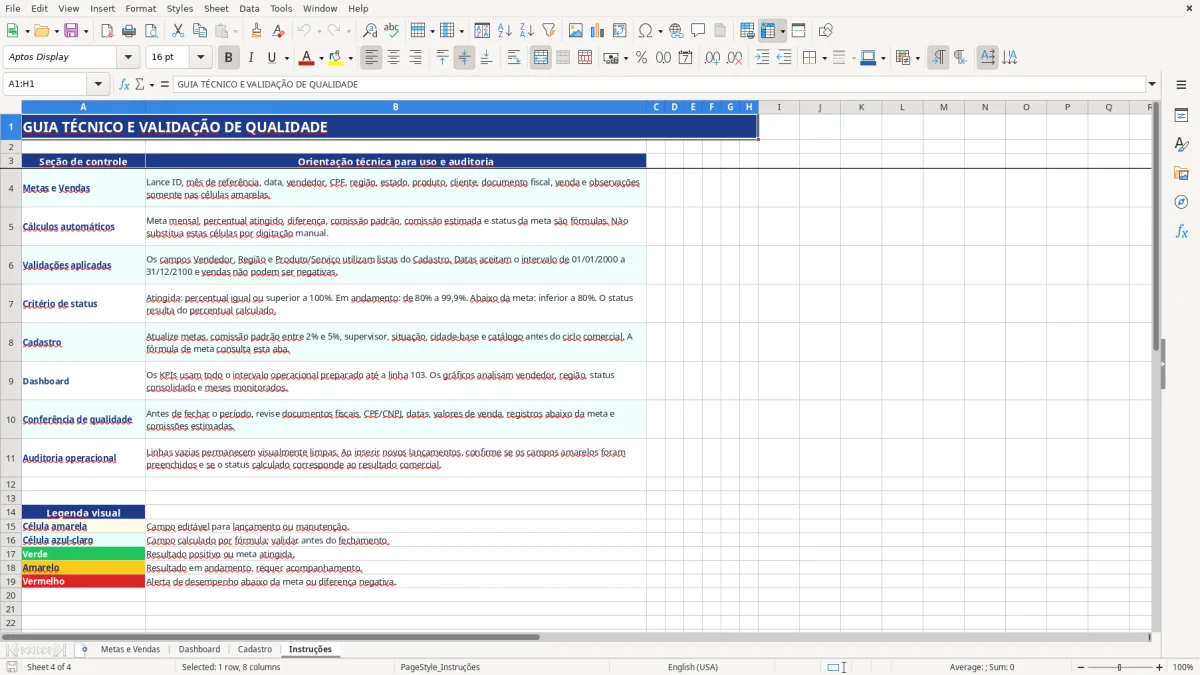
Task: Format cell as date
Action: pos(685,58)
